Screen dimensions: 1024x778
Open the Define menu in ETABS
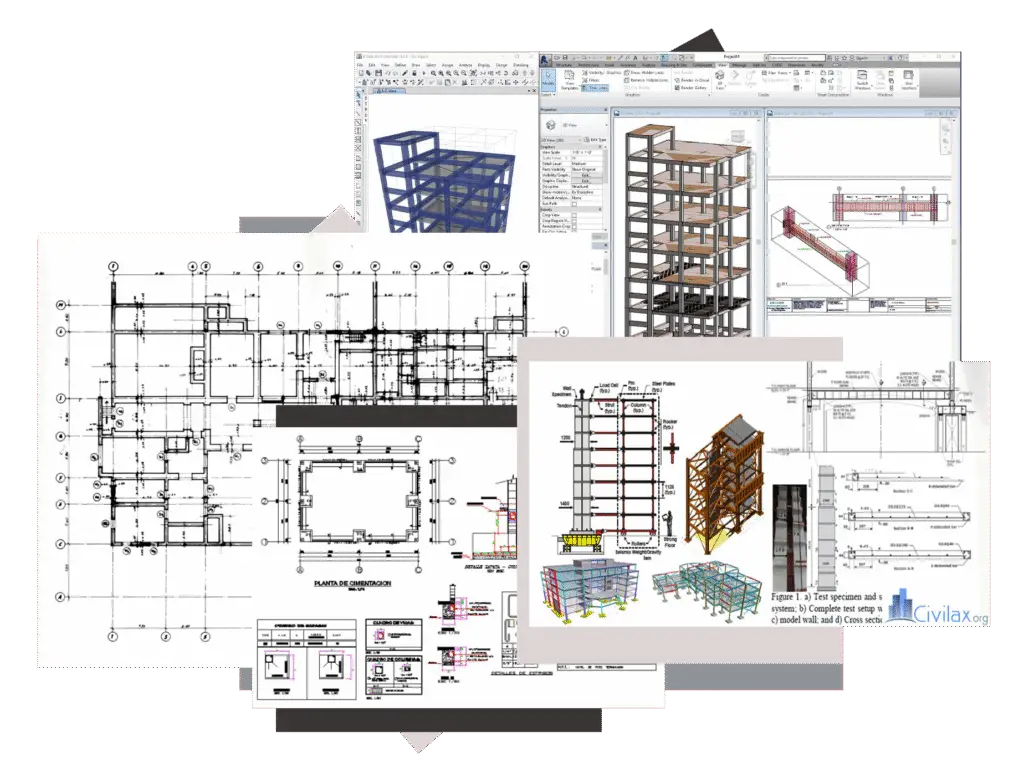(x=400, y=65)
